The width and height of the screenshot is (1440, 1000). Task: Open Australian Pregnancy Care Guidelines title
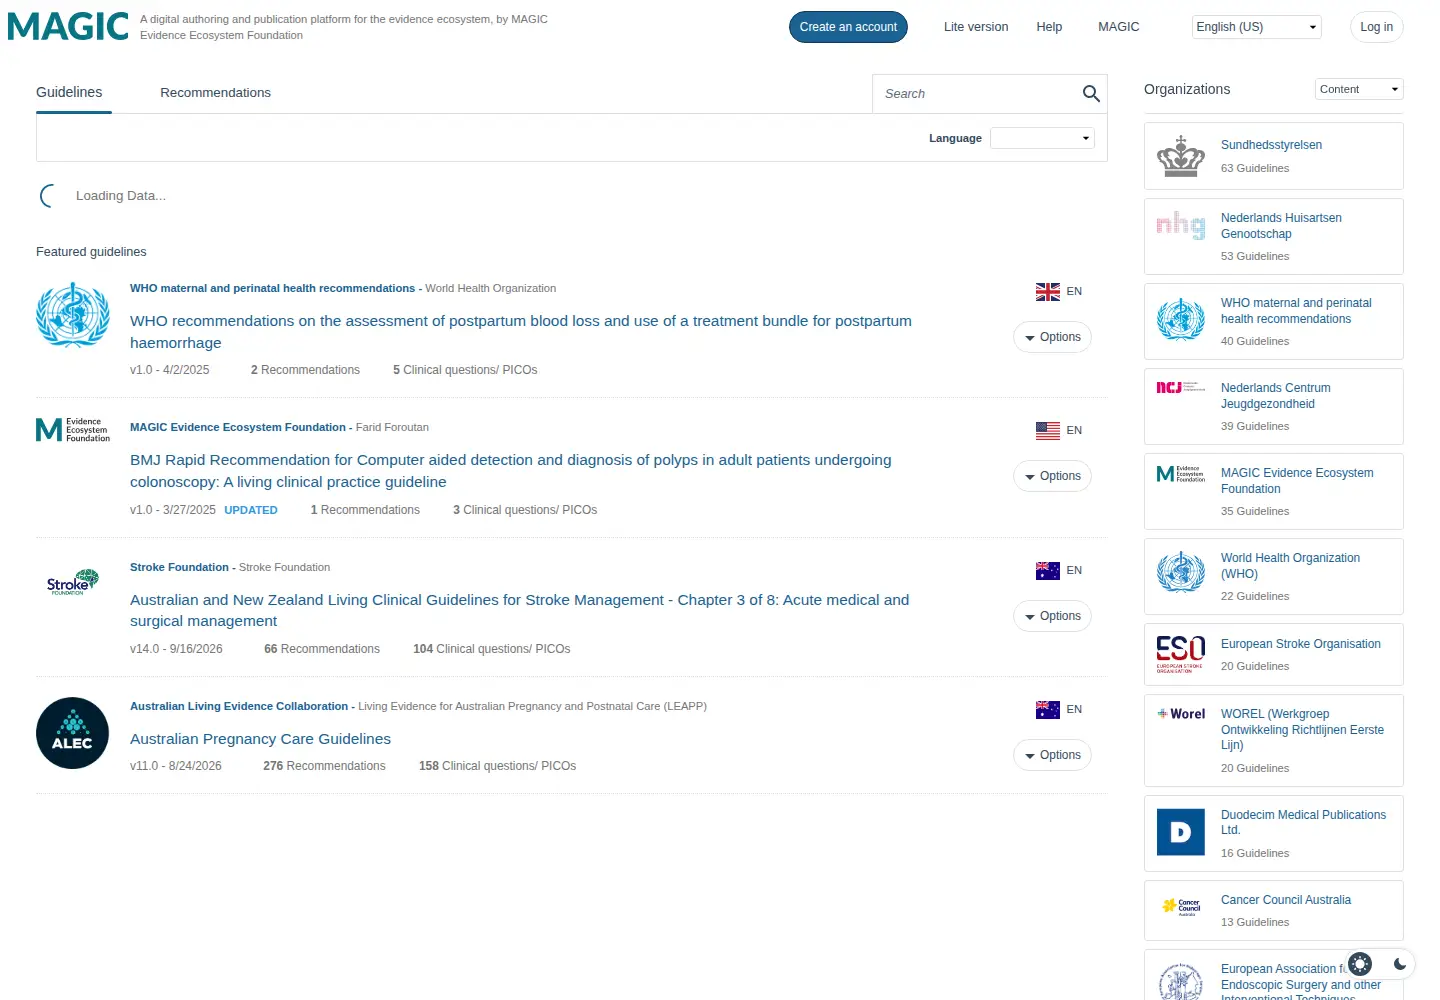(x=260, y=739)
